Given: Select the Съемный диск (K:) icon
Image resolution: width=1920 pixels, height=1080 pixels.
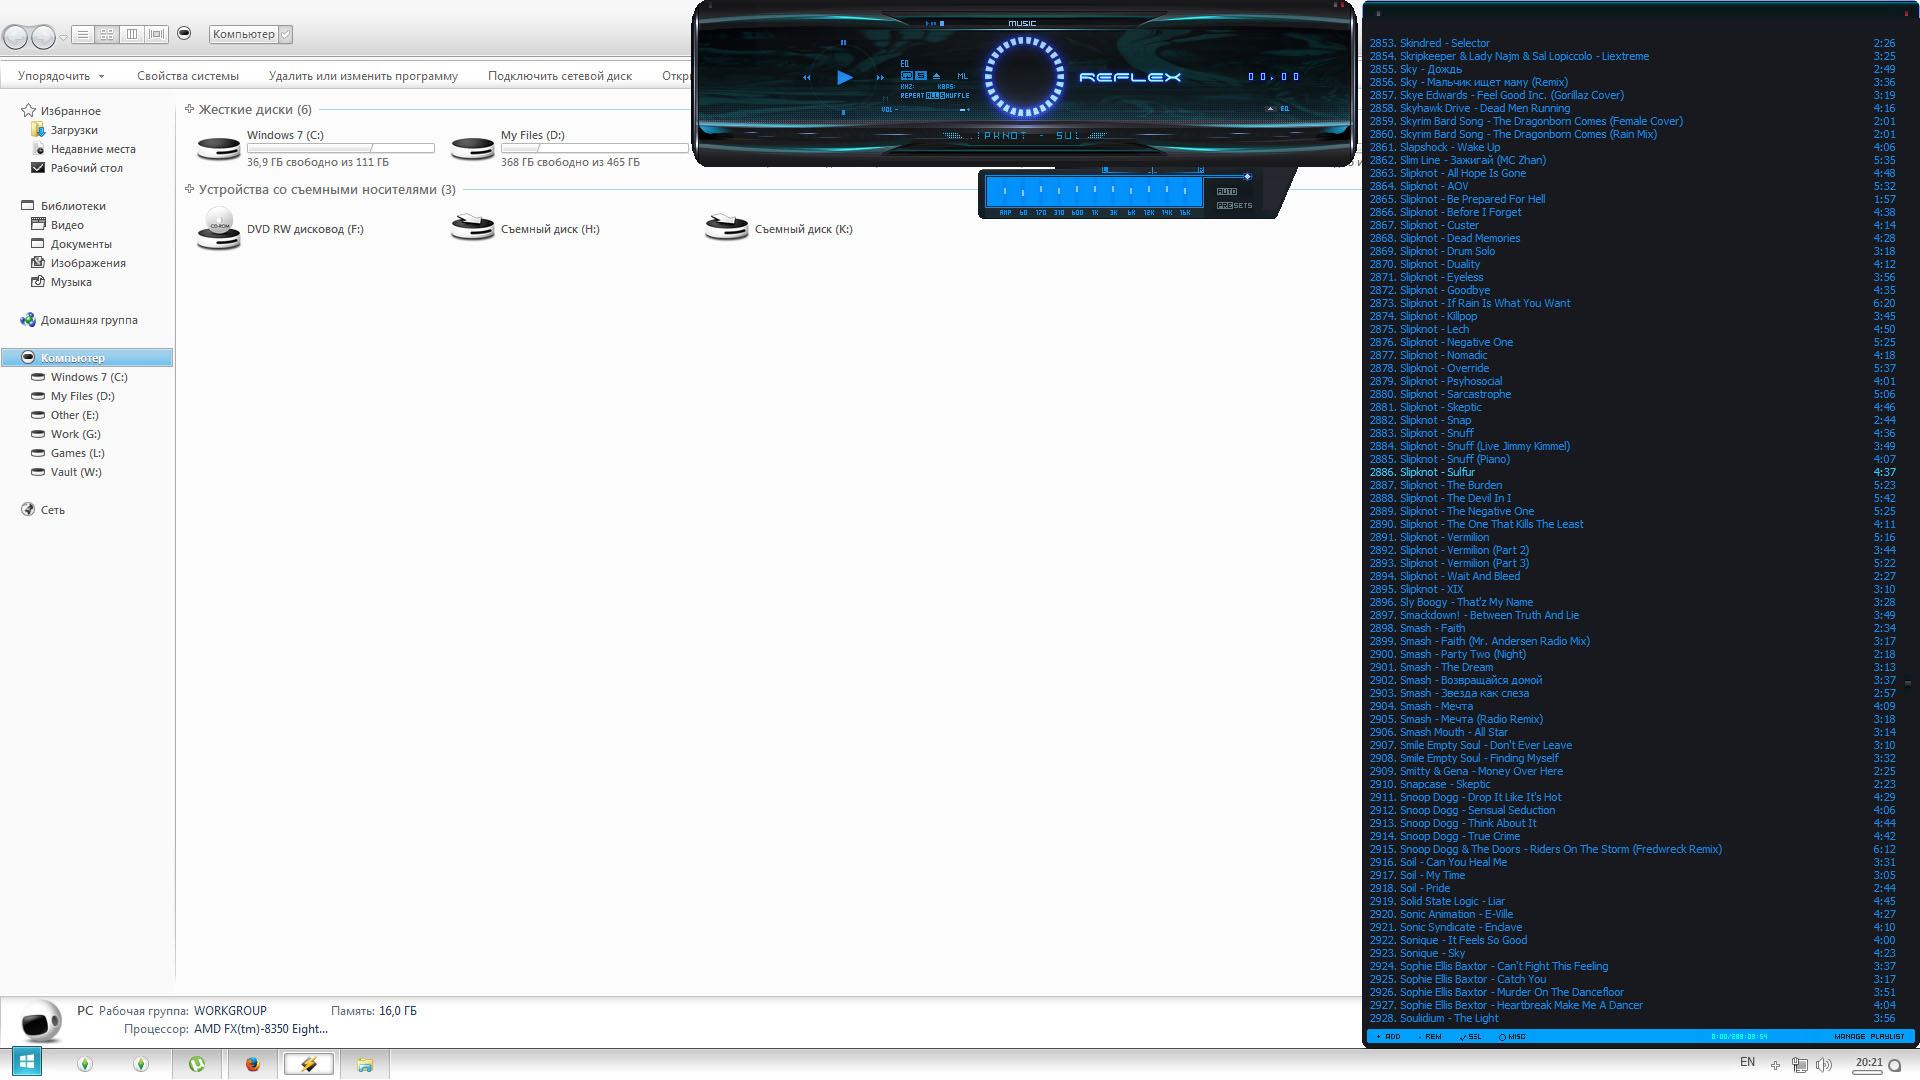Looking at the screenshot, I should click(726, 228).
